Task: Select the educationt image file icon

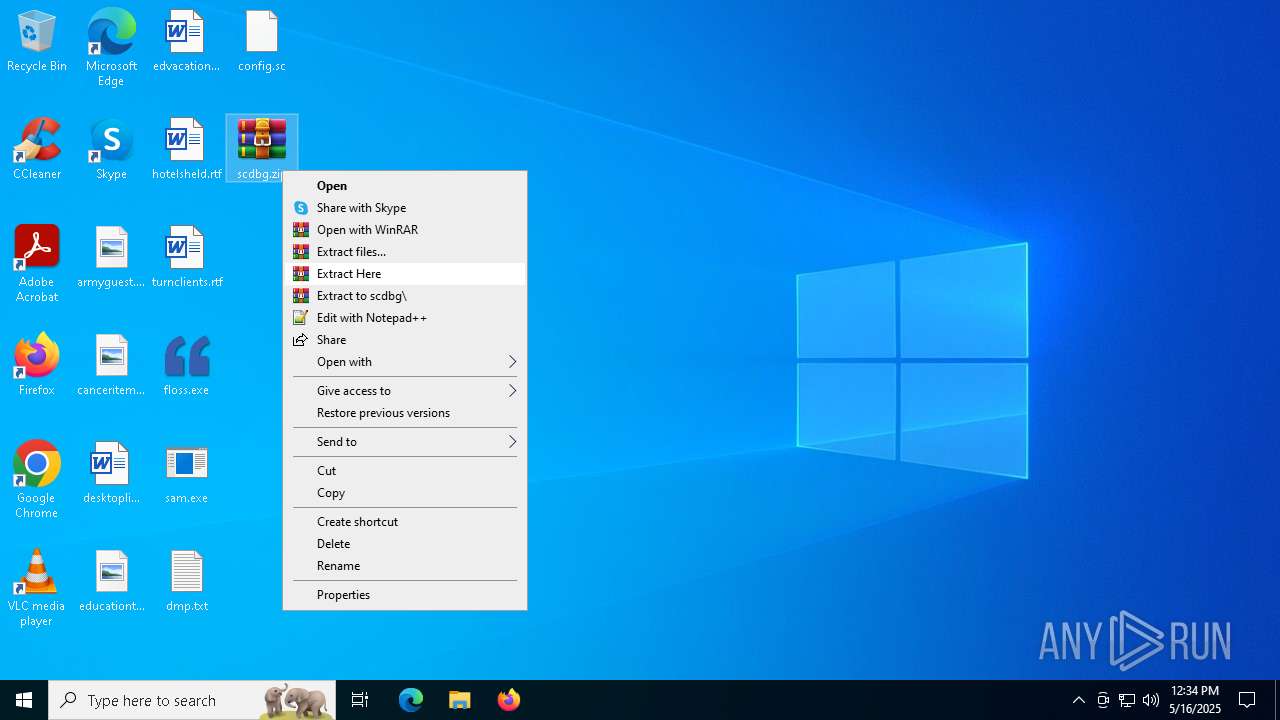Action: point(111,582)
